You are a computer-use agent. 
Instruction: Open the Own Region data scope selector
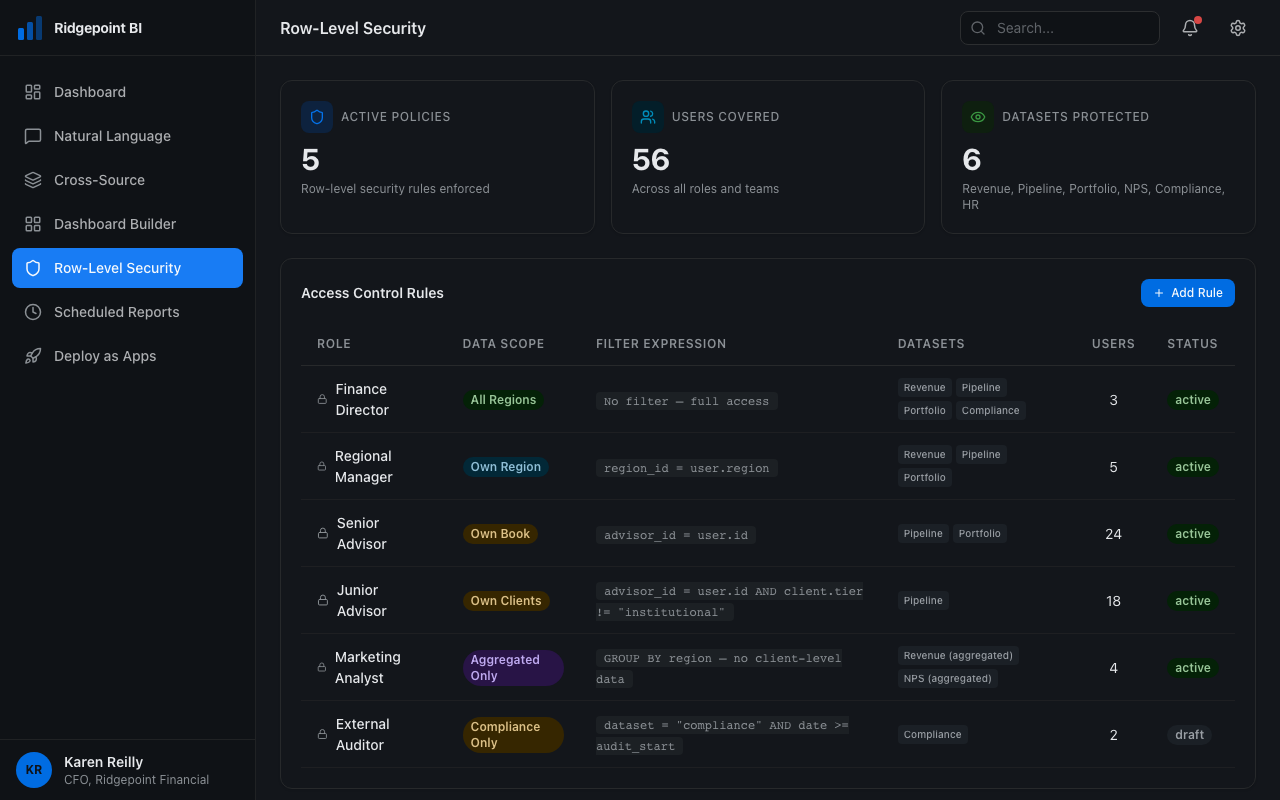pos(506,466)
